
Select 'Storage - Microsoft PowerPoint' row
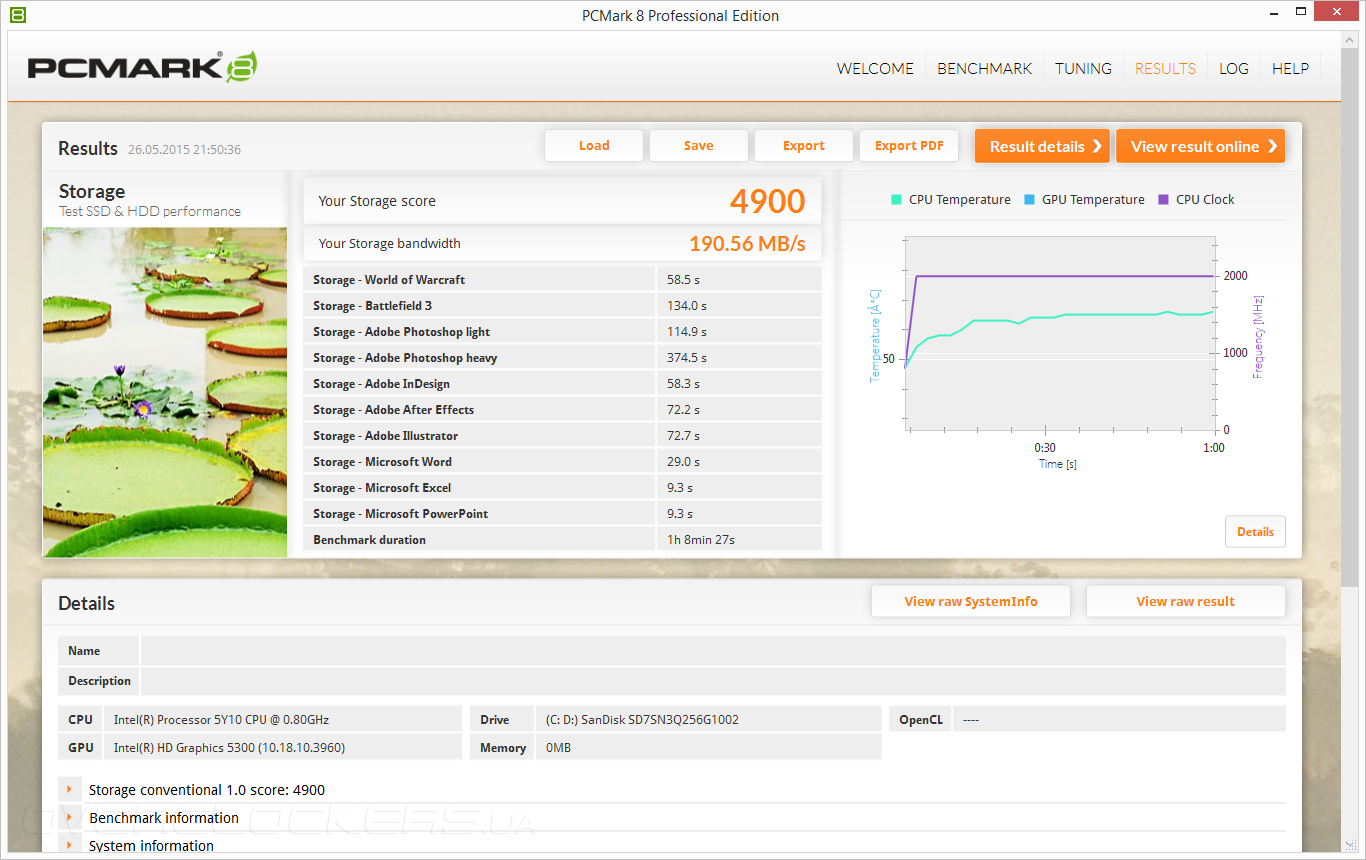coord(562,514)
